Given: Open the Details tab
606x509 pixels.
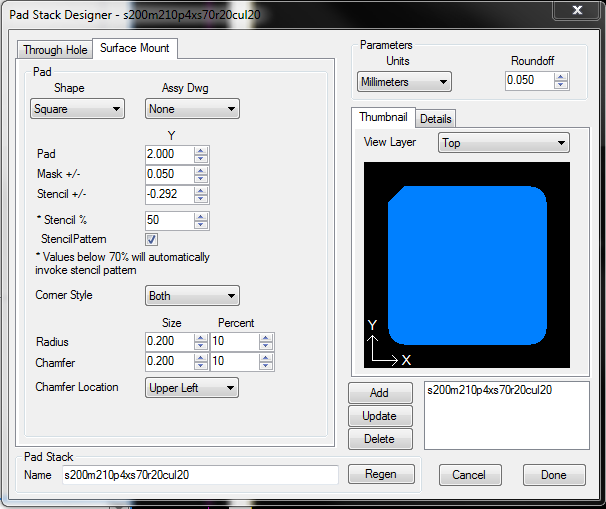Looking at the screenshot, I should click(436, 119).
